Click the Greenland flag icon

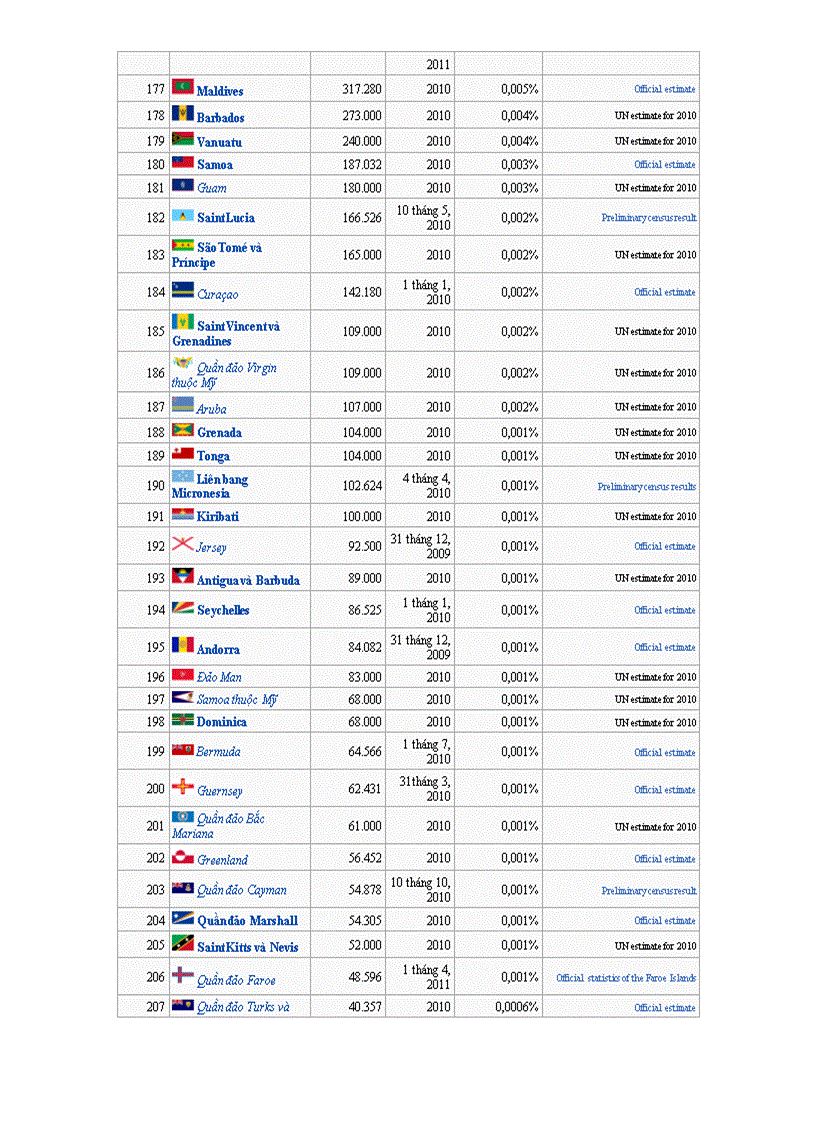183,856
